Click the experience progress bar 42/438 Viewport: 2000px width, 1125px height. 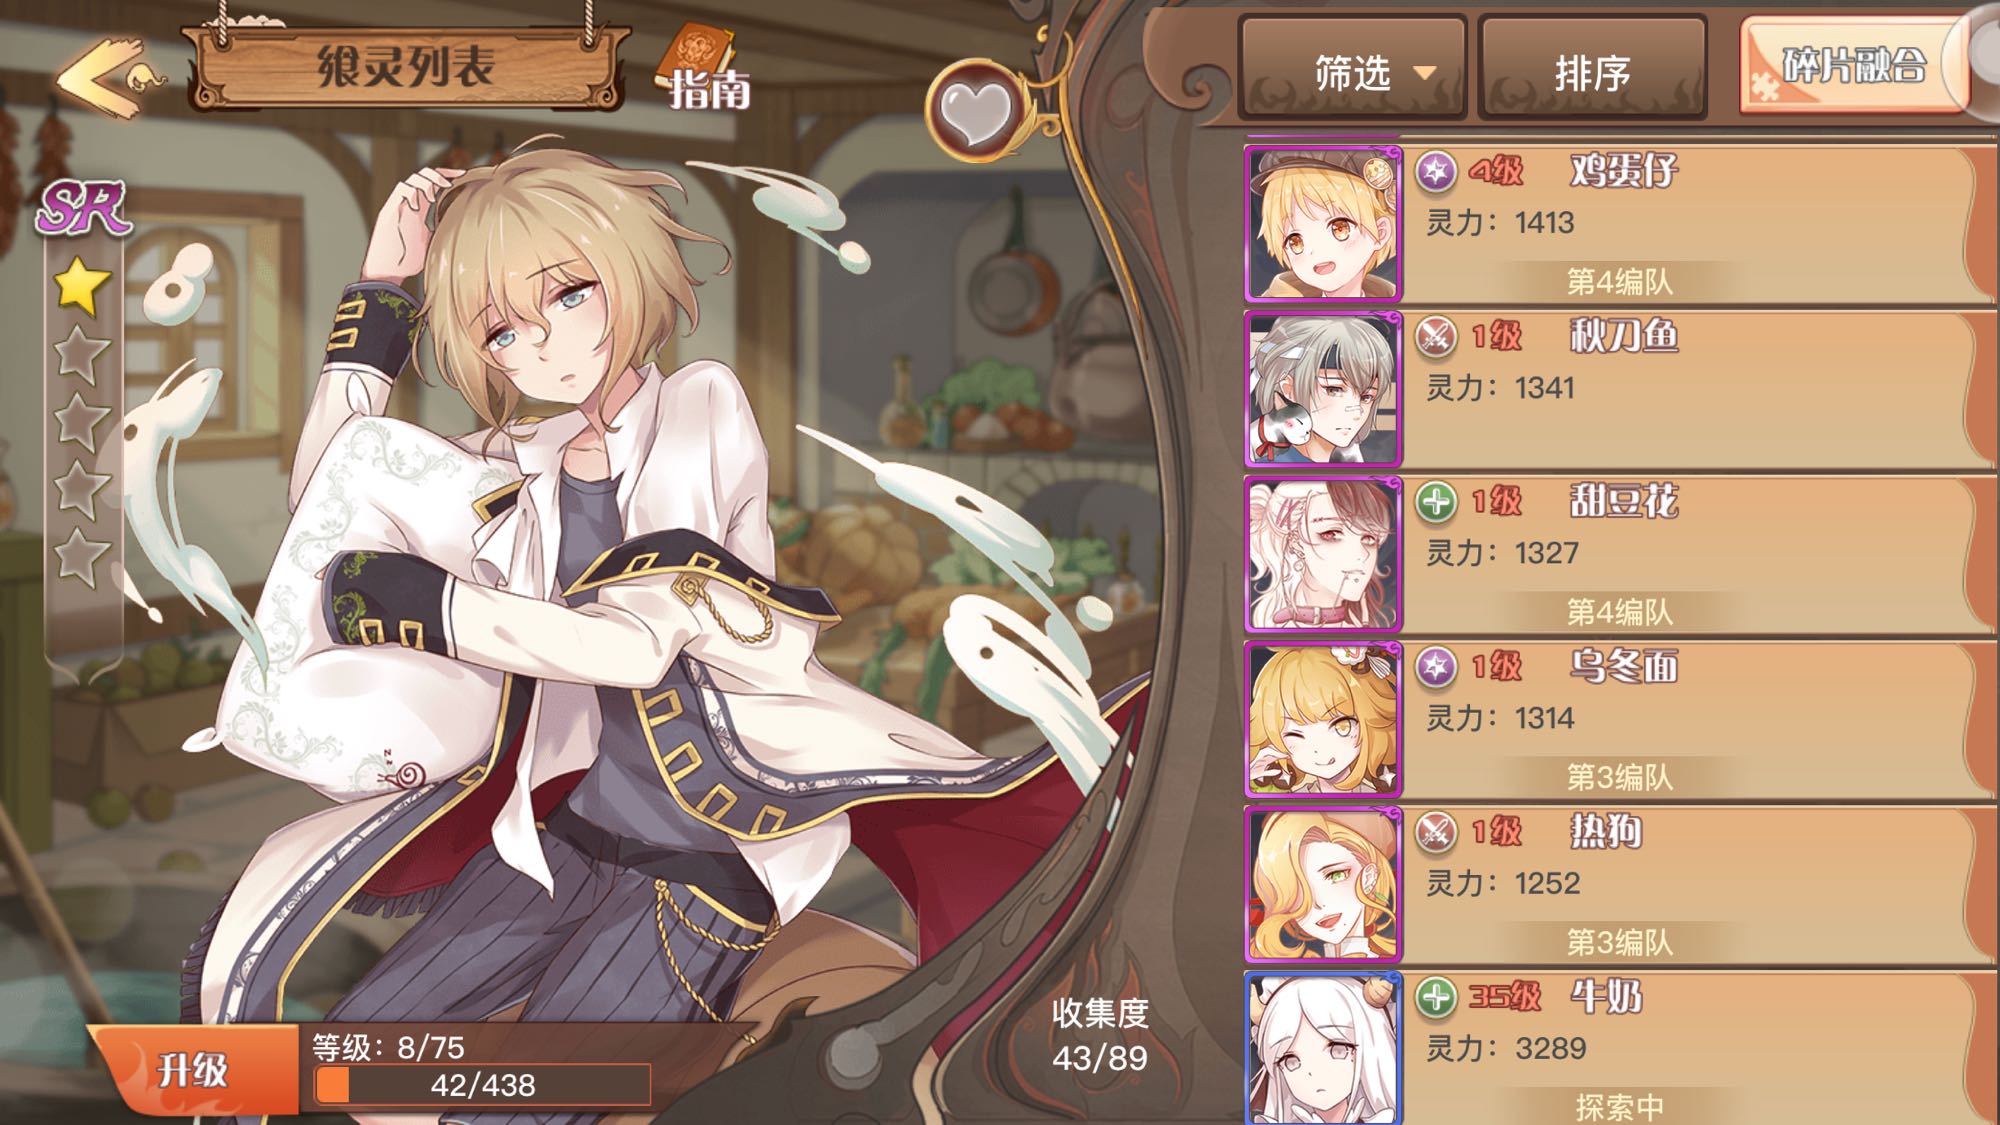[482, 1085]
